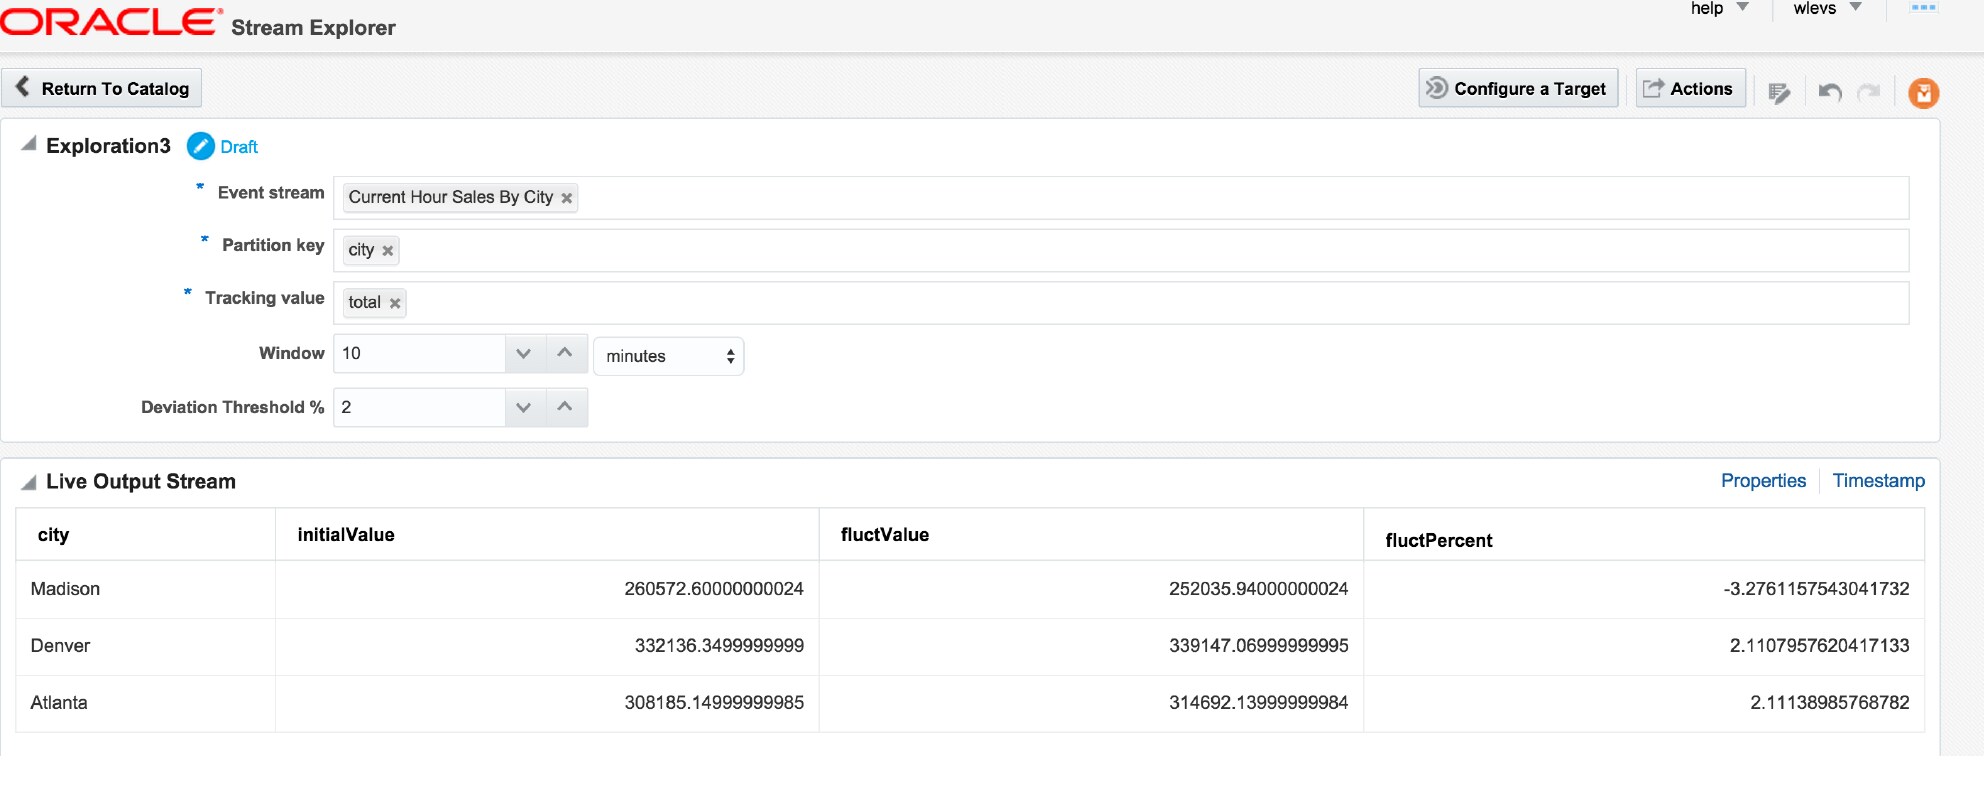Open the help menu
The width and height of the screenshot is (1986, 796).
(1719, 9)
